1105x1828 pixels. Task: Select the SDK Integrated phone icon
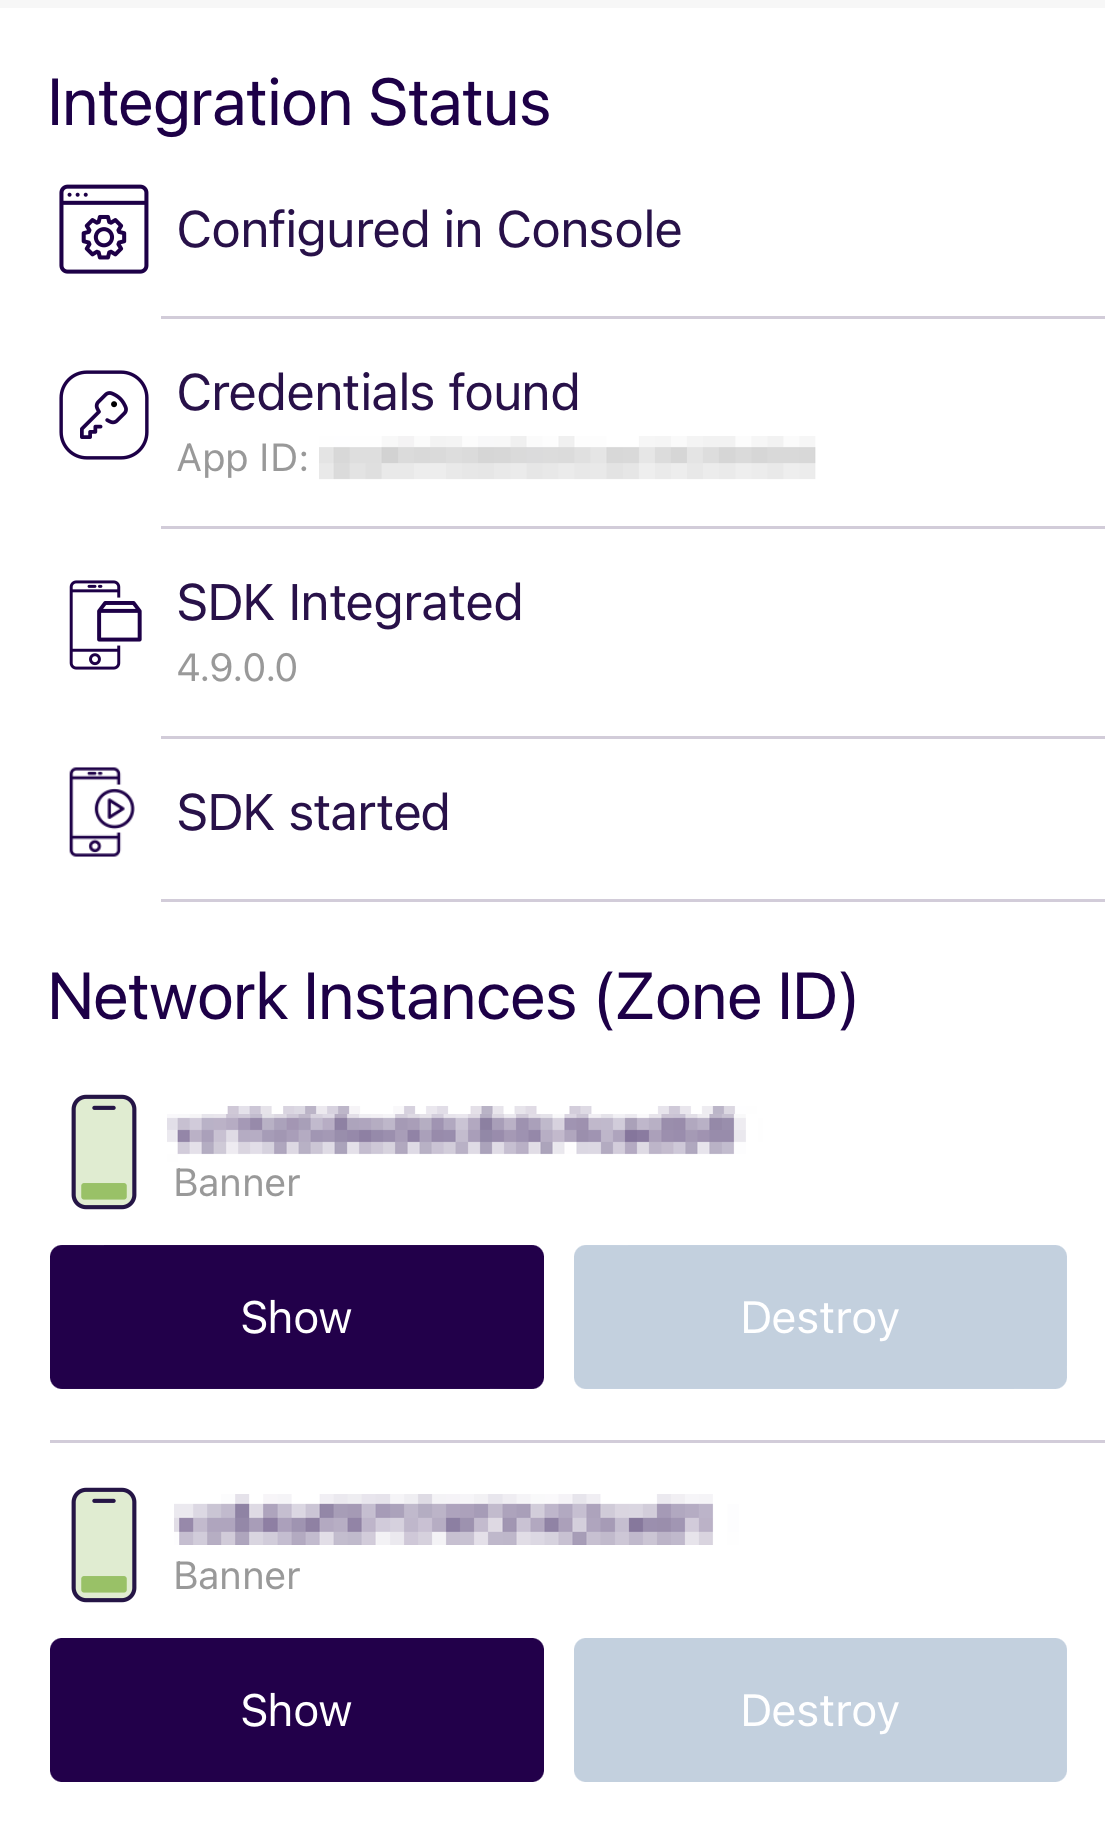point(105,625)
